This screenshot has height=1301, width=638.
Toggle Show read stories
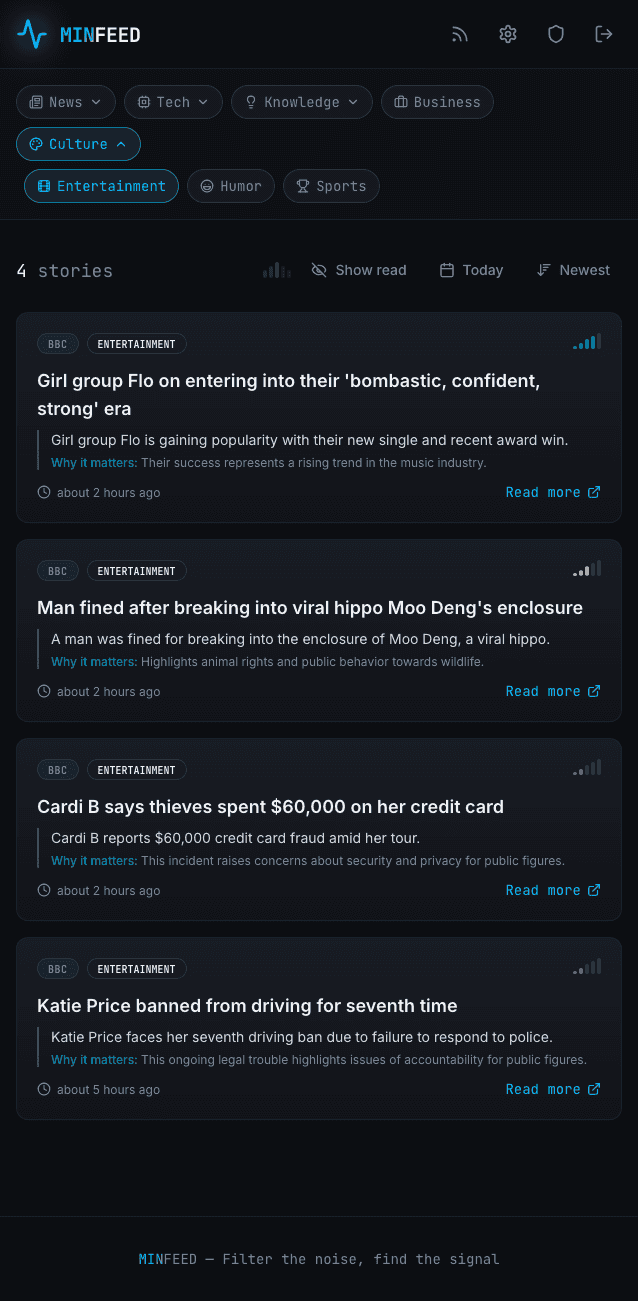click(359, 270)
